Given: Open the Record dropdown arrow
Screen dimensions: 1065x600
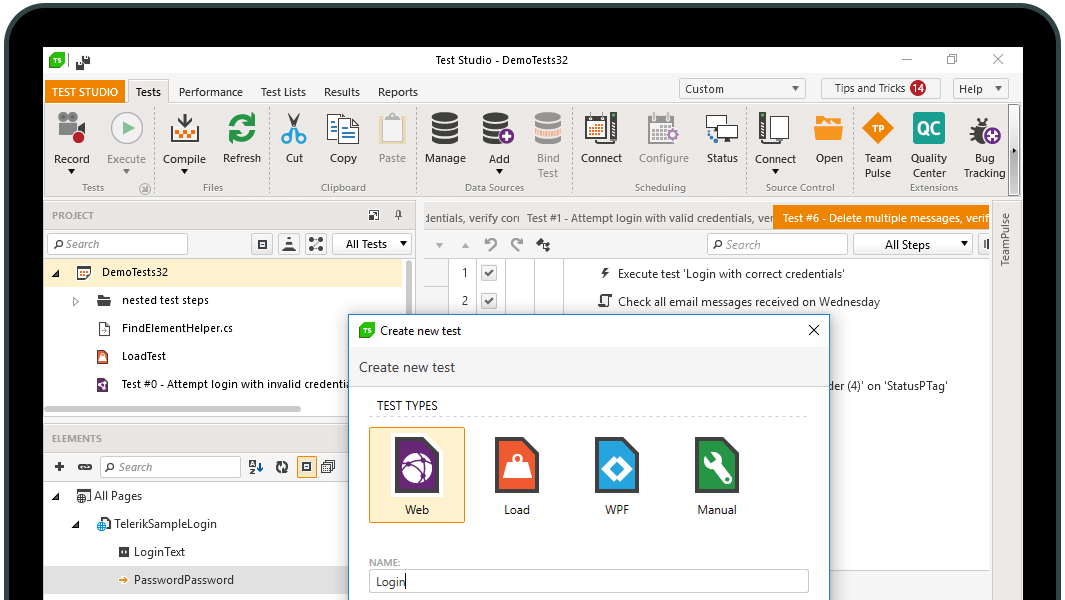Looking at the screenshot, I should coord(71,172).
